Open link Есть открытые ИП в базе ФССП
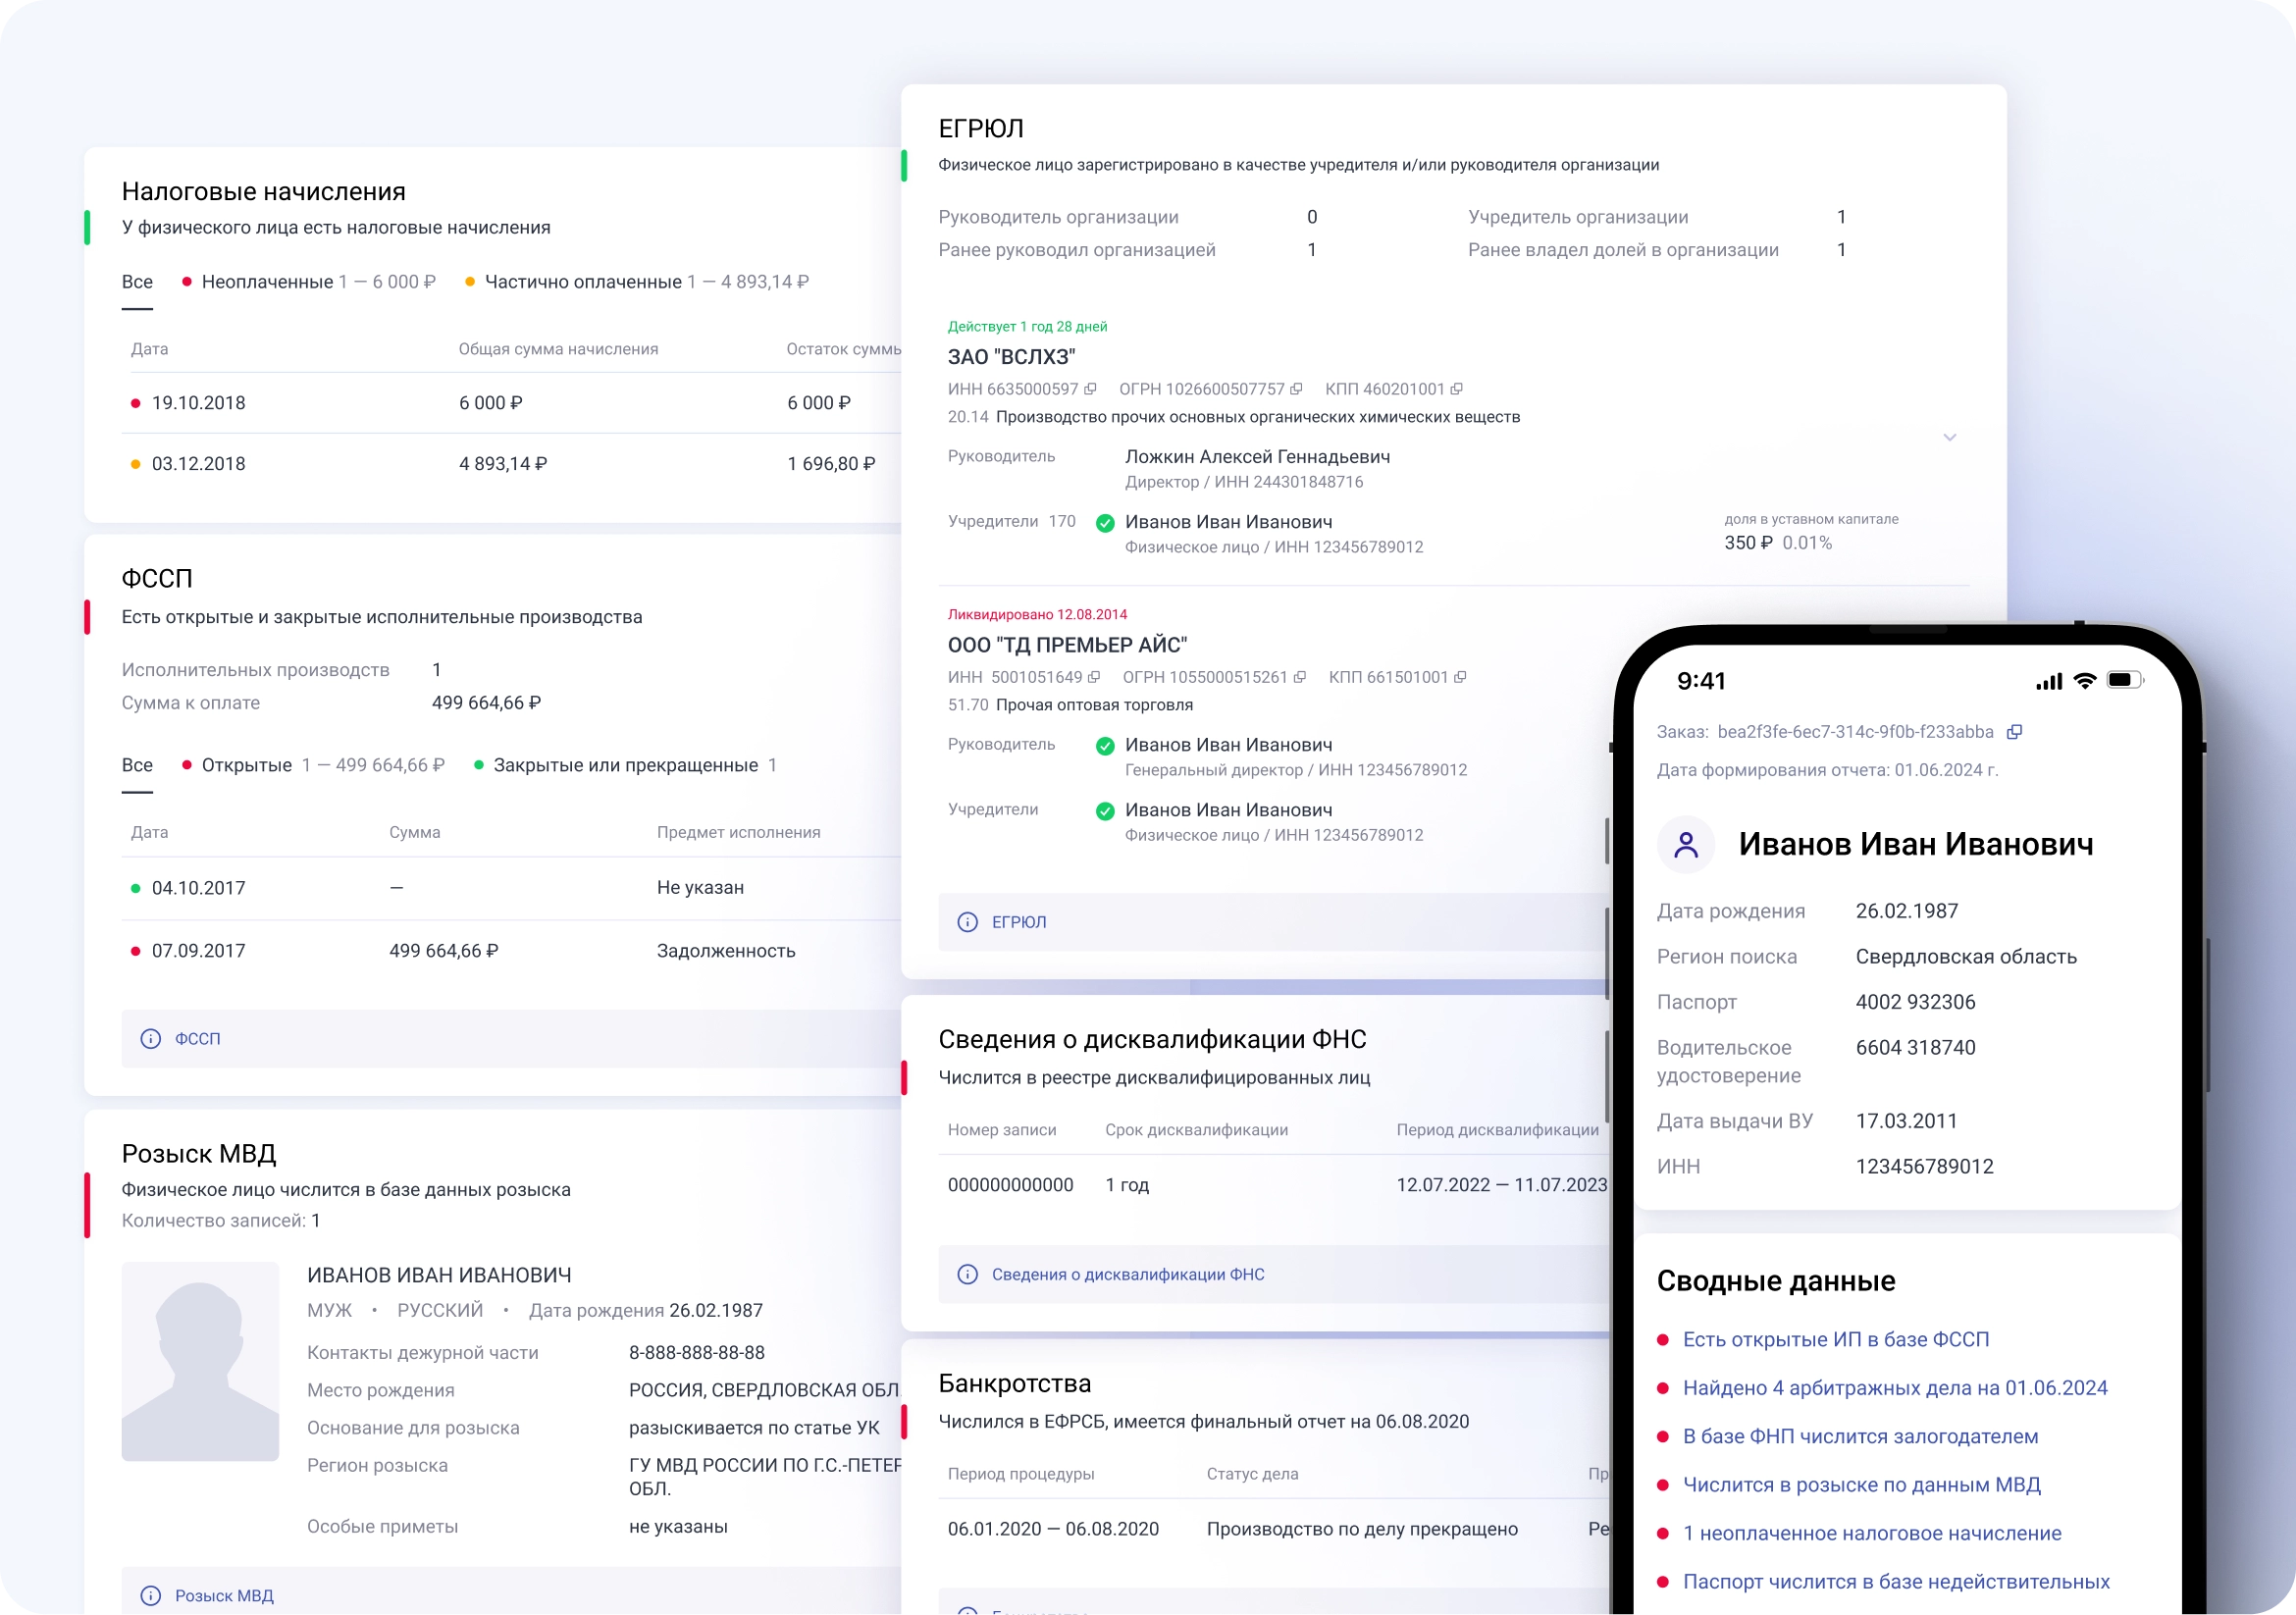This screenshot has height=1615, width=2296. [1837, 1339]
